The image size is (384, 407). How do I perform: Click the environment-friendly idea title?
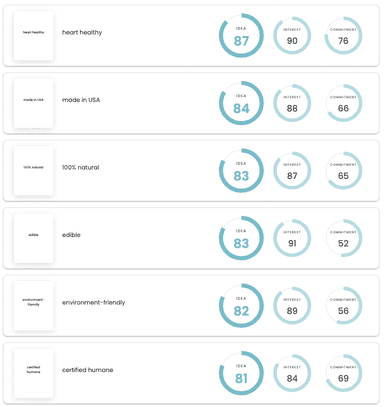[93, 302]
